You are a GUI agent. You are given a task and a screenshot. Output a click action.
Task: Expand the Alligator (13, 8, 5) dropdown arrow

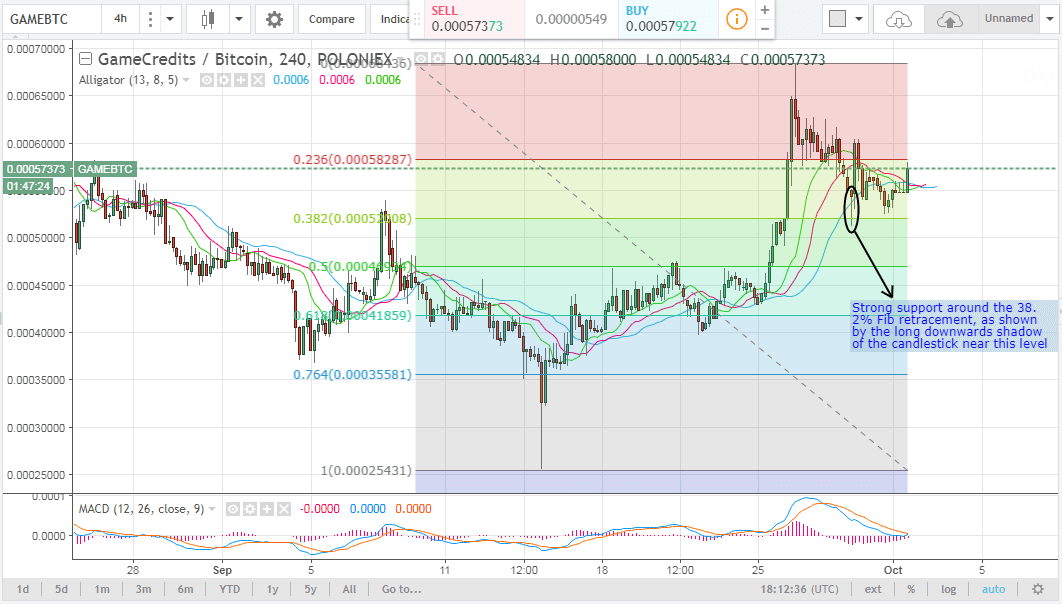coord(186,80)
